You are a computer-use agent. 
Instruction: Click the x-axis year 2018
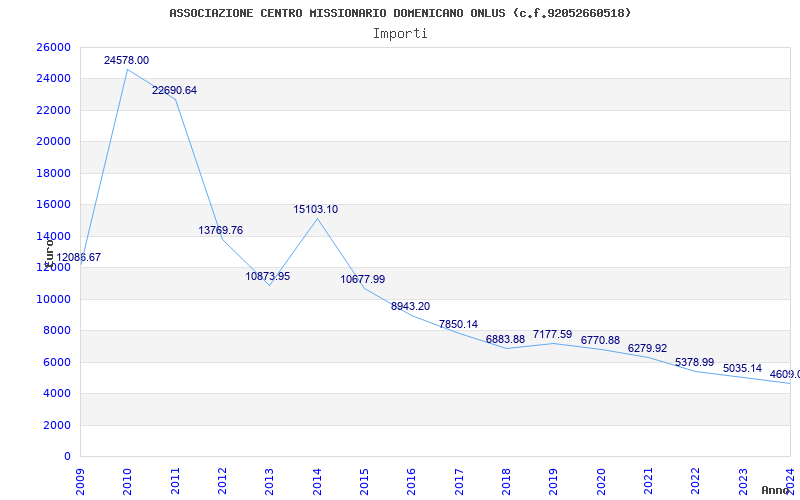(506, 482)
